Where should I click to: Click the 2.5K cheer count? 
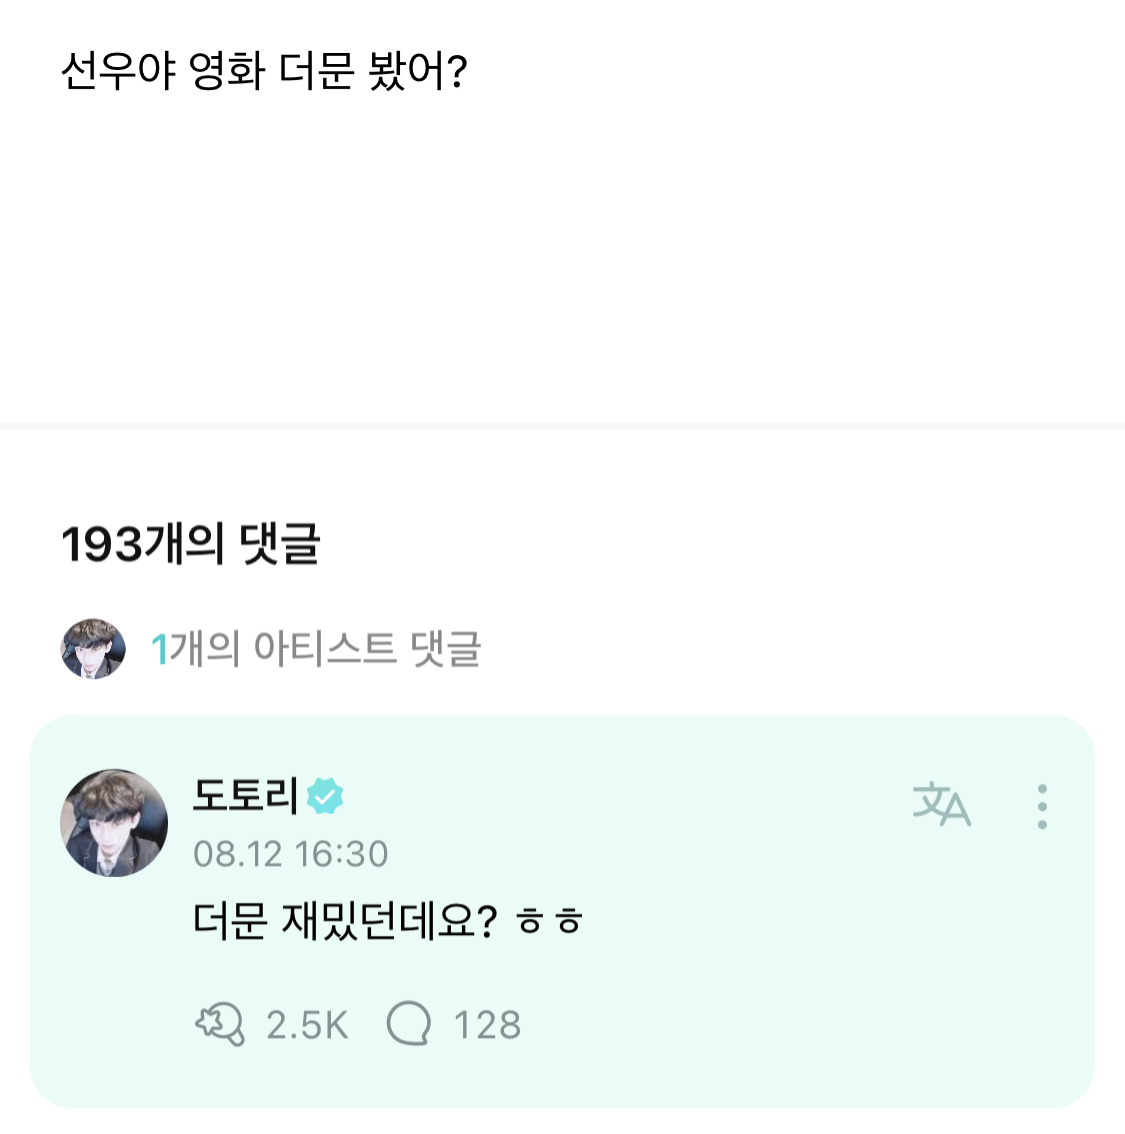[307, 1025]
